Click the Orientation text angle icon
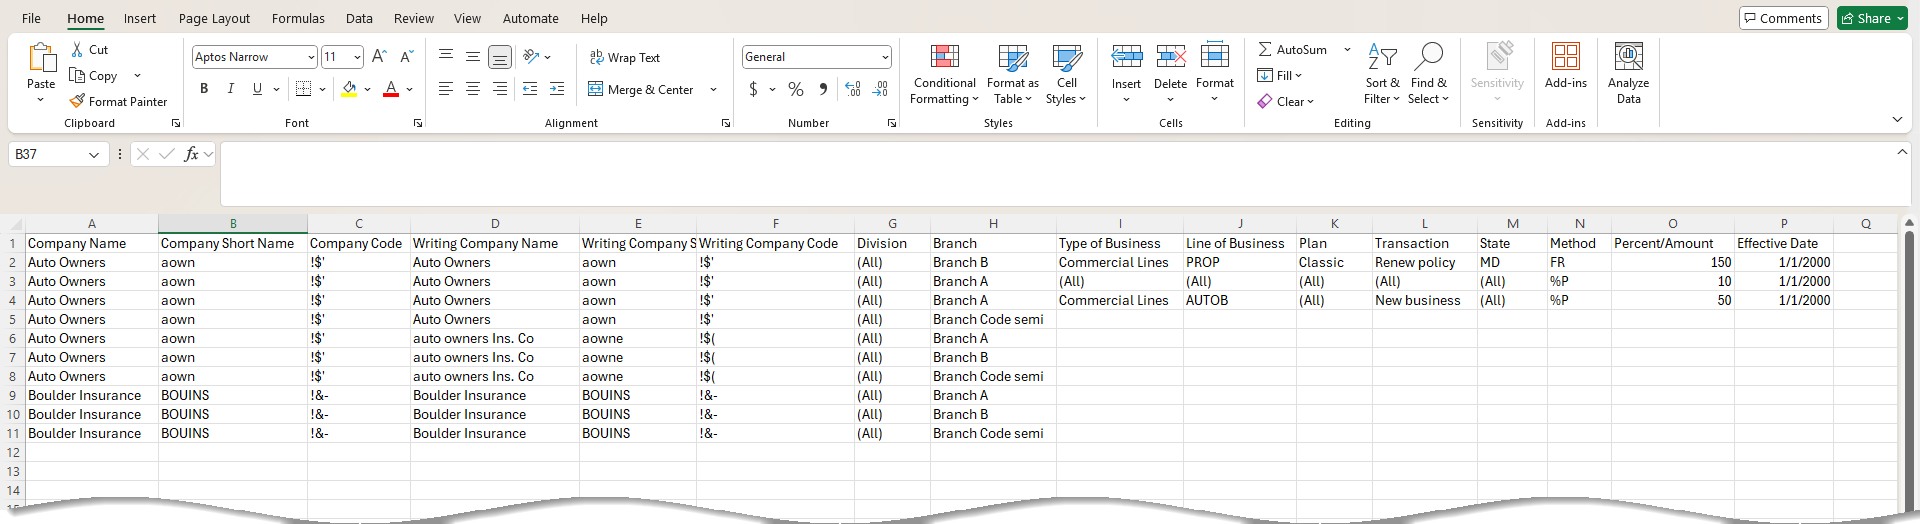The image size is (1920, 524). tap(531, 57)
